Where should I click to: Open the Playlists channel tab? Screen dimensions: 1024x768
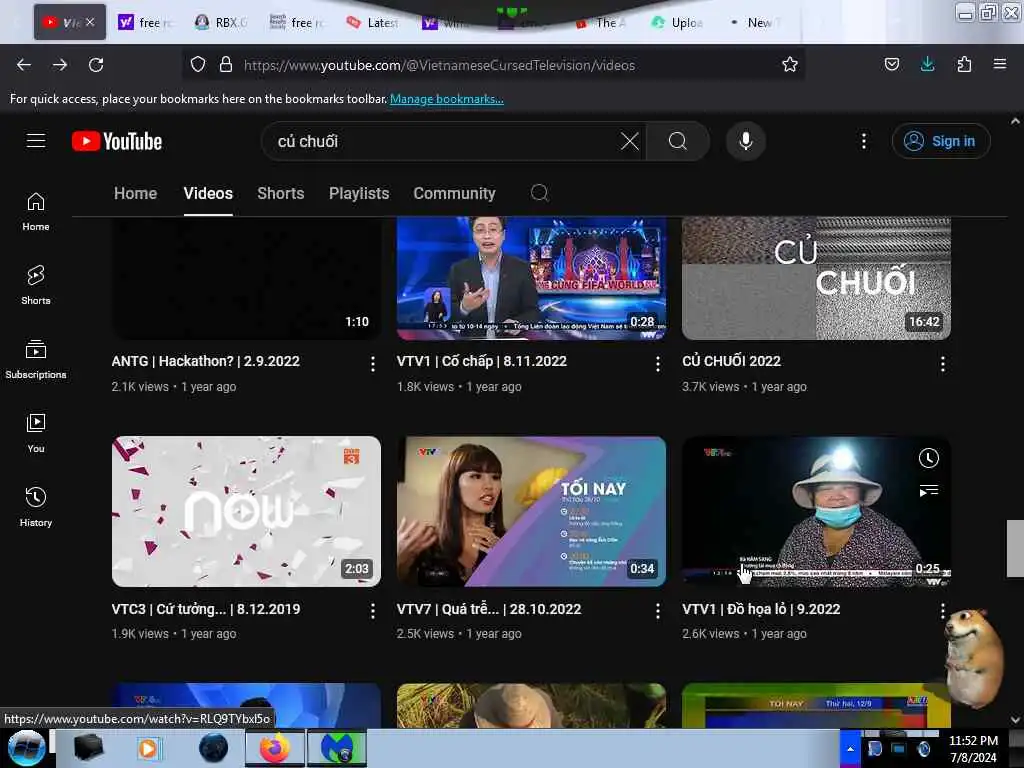(x=359, y=193)
